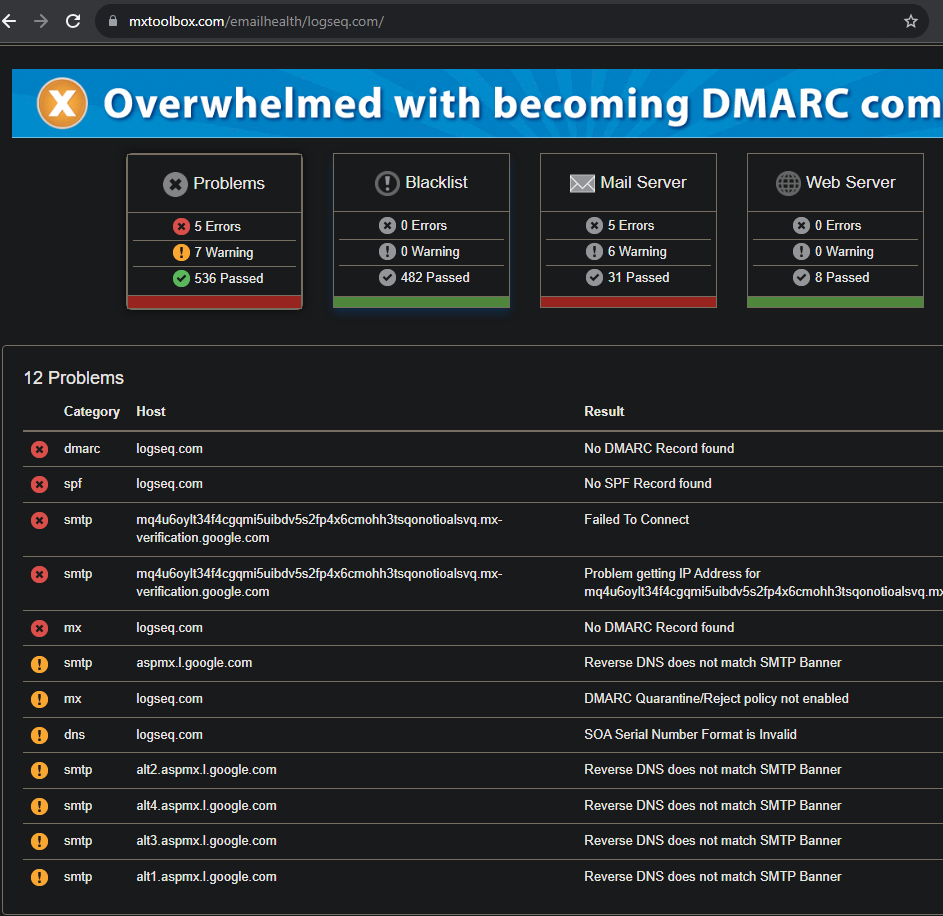Click DMARC Quarantine/Reject policy not enabled result
943x916 pixels.
point(716,698)
